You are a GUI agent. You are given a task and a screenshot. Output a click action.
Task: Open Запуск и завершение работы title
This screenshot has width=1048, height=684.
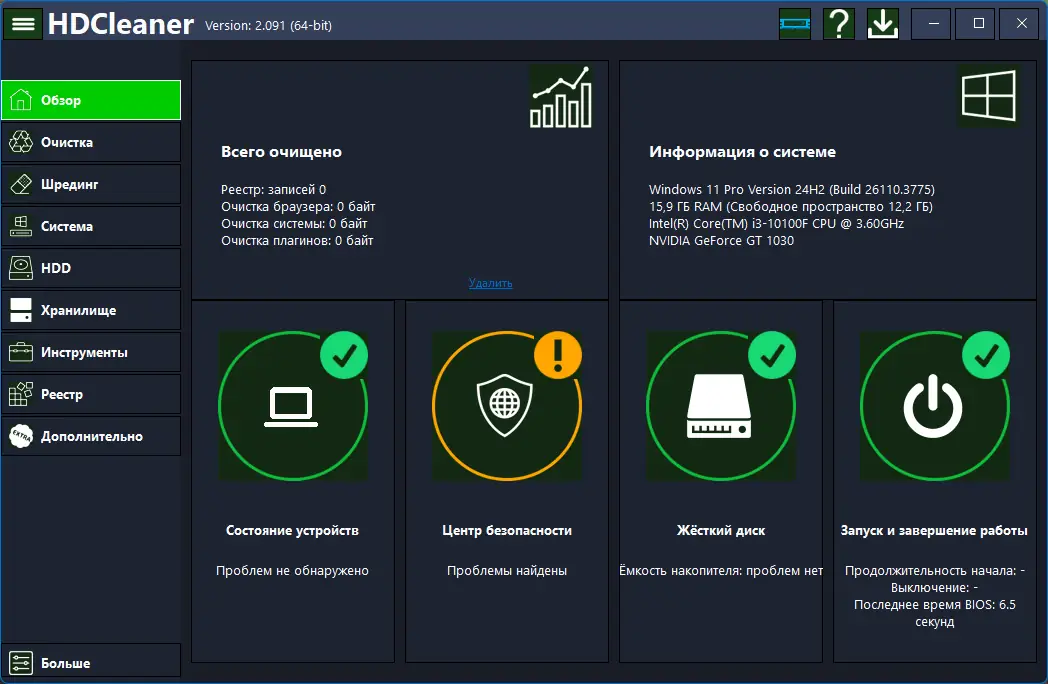pyautogui.click(x=934, y=530)
